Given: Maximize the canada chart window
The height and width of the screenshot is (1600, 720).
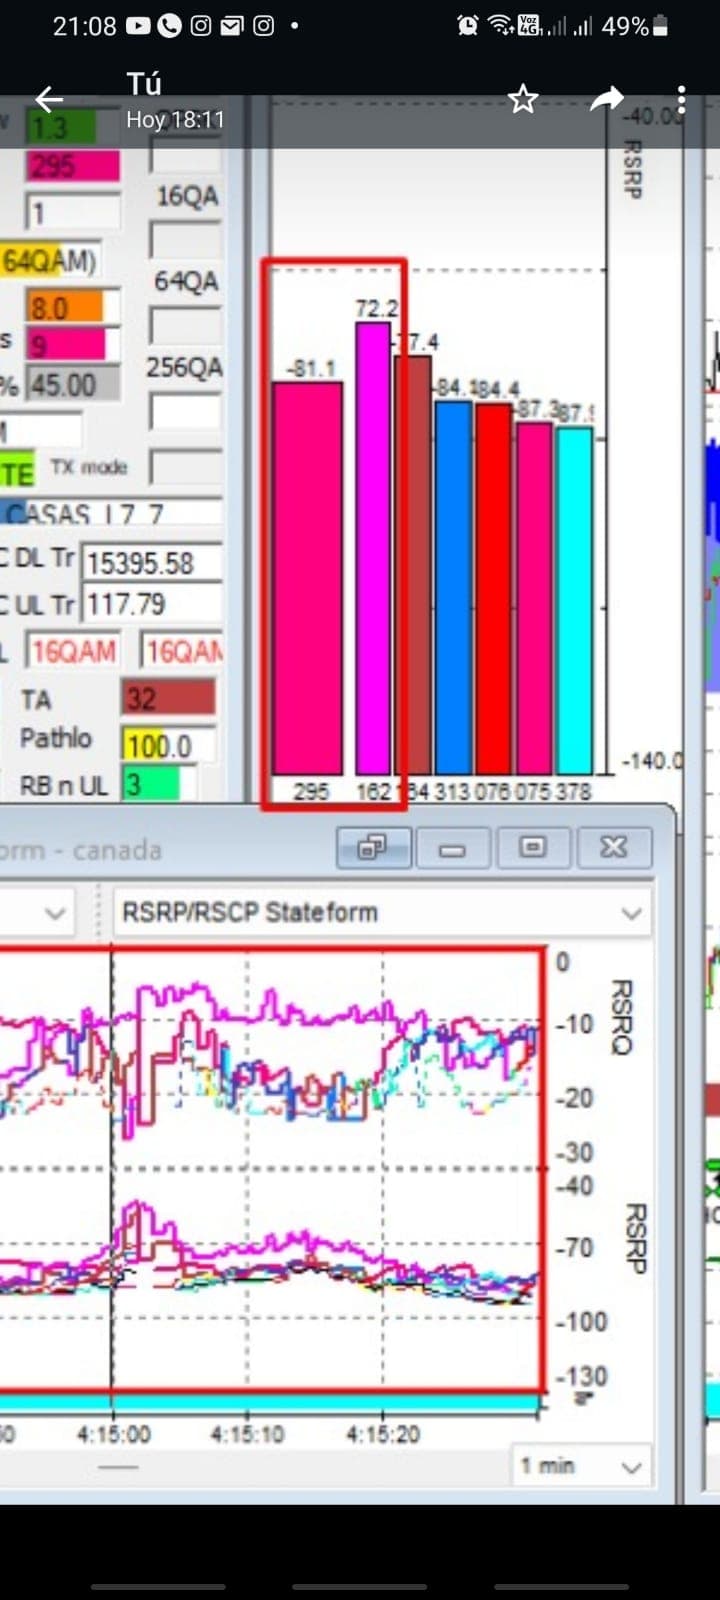Looking at the screenshot, I should pos(533,848).
